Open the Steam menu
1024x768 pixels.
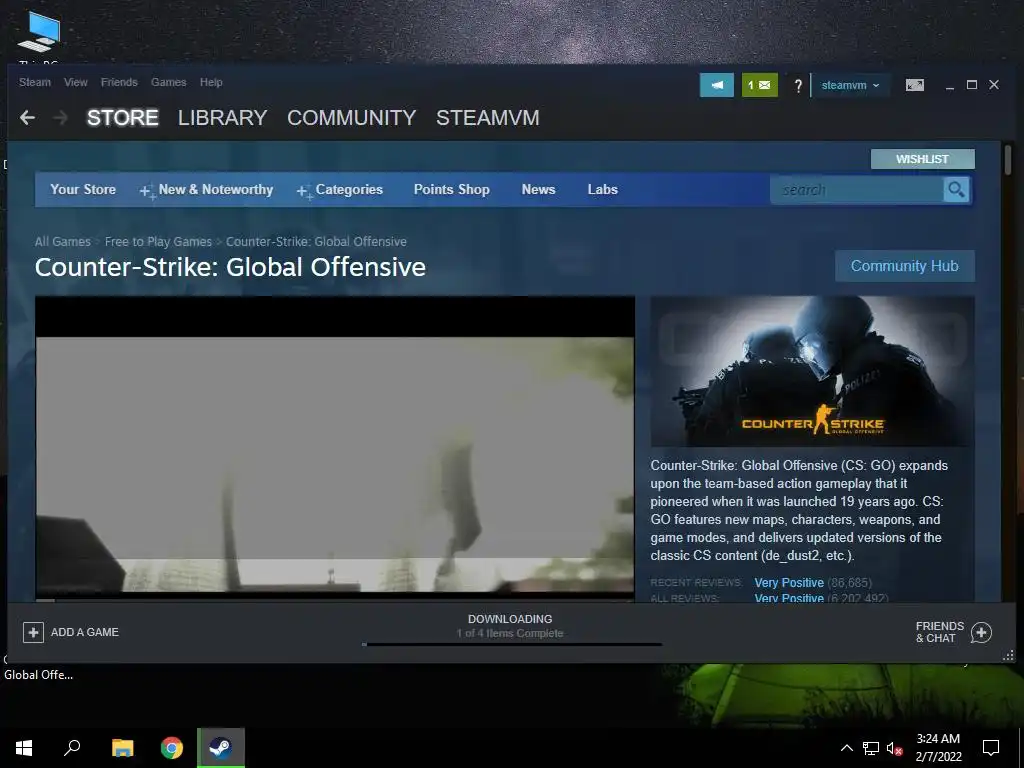point(35,82)
